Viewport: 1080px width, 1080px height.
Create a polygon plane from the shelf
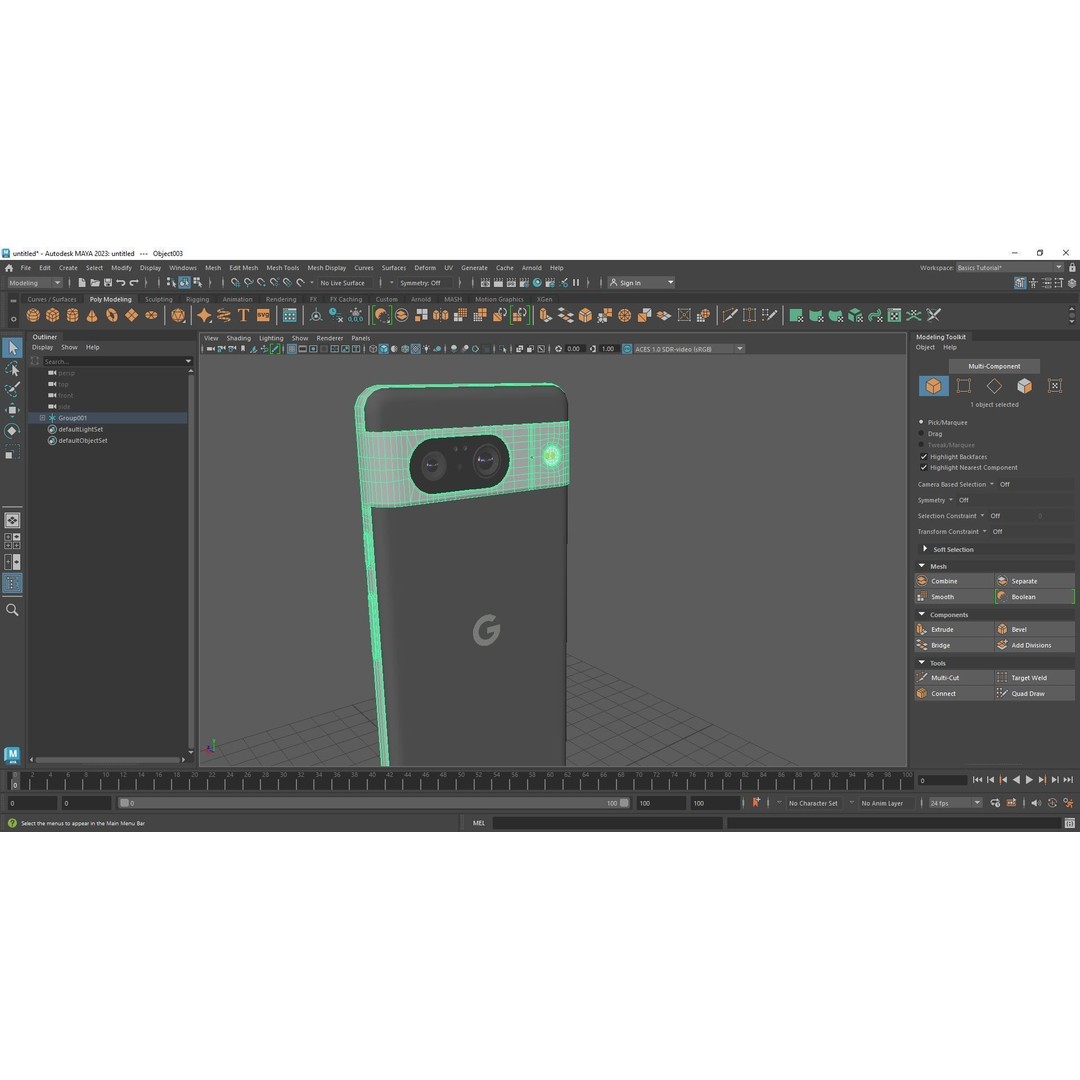pos(131,315)
